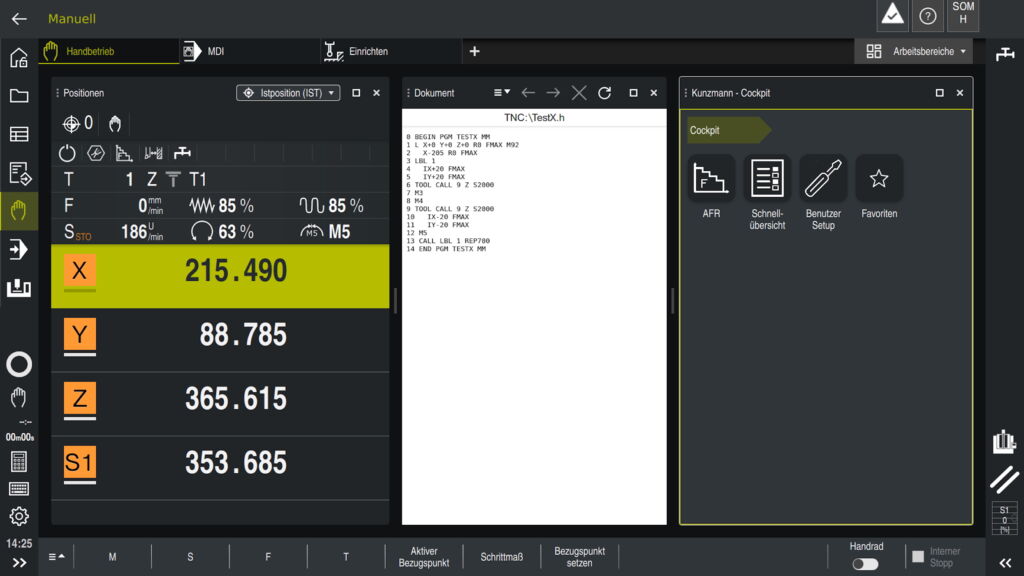Toggle the Handrad switch
1024x576 pixels.
coord(865,564)
